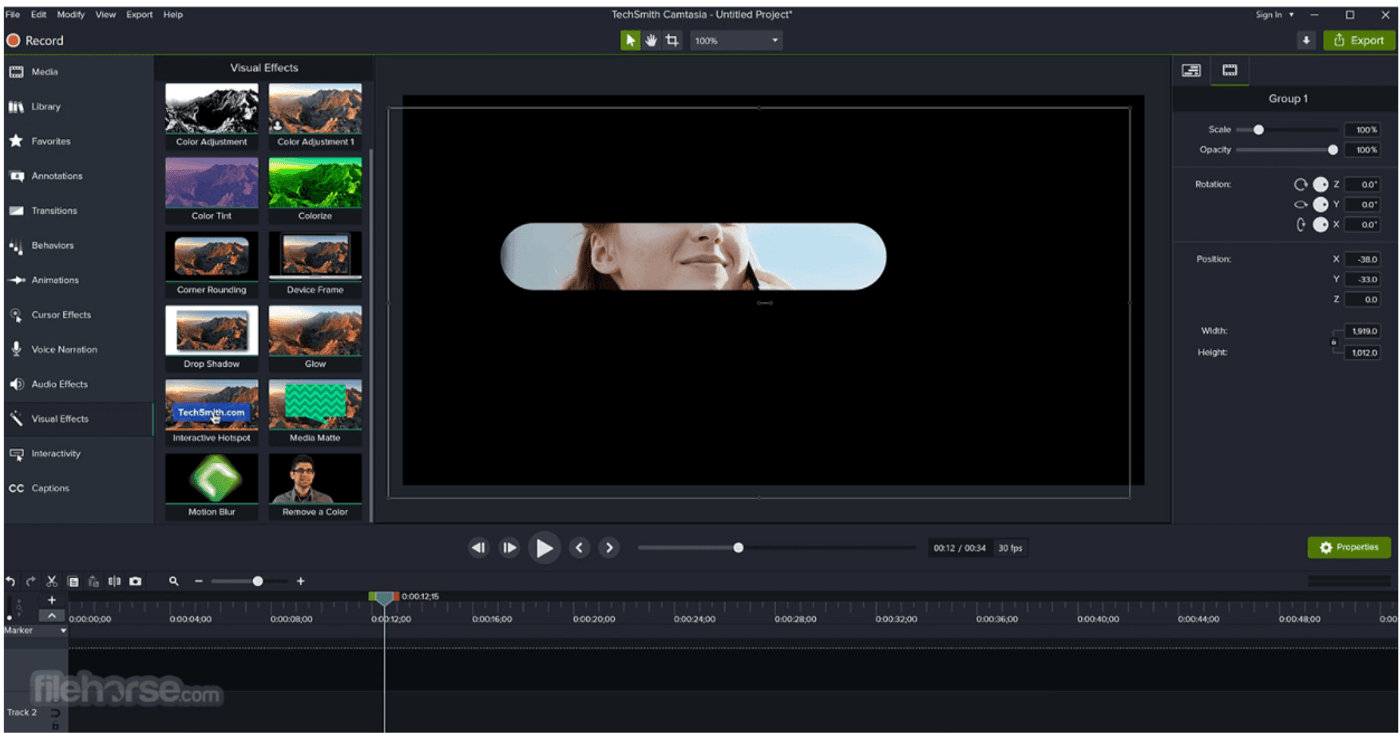Screen dimensions: 1400x733
Task: Select the Corner Rounding effect
Action: (211, 264)
